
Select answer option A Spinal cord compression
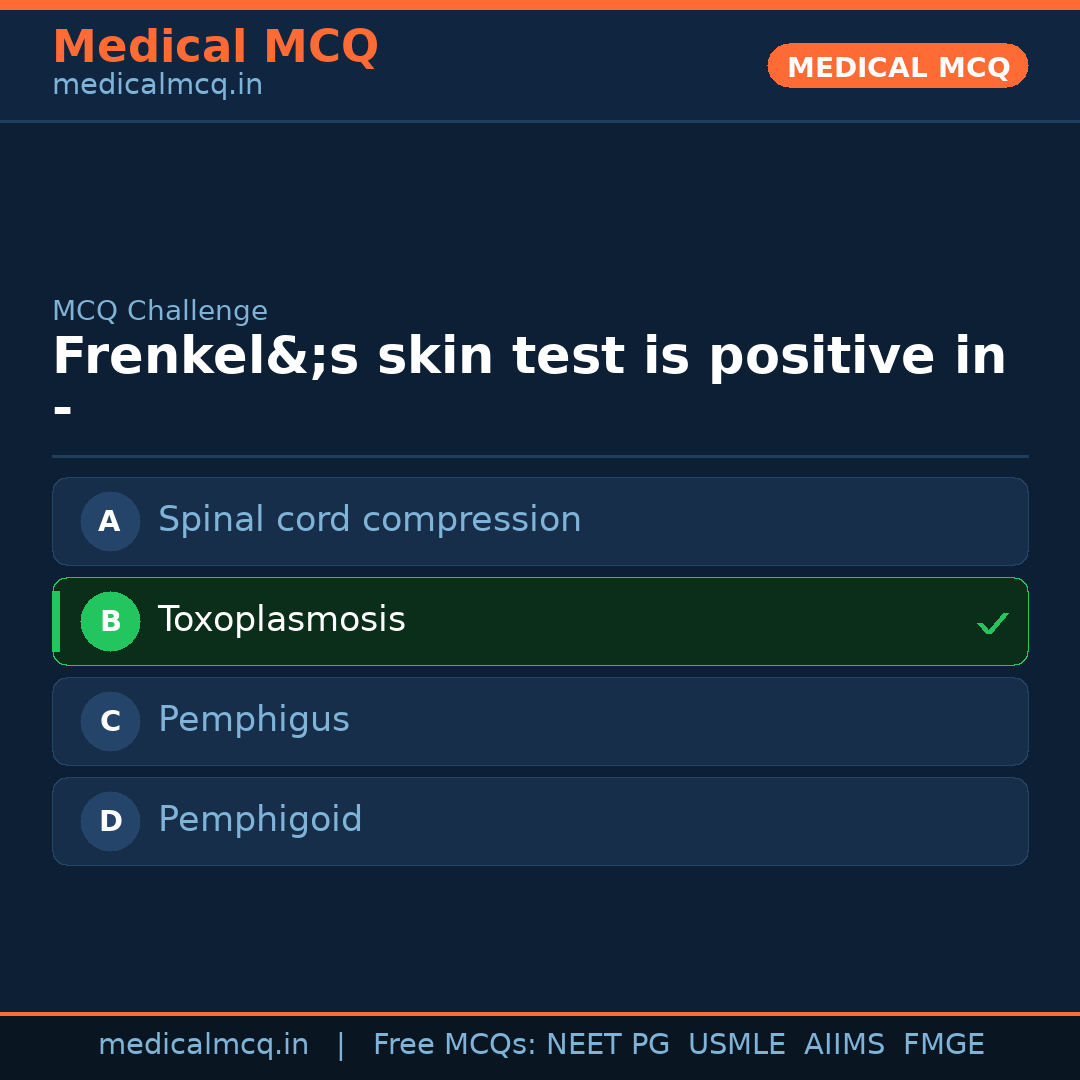pos(540,521)
